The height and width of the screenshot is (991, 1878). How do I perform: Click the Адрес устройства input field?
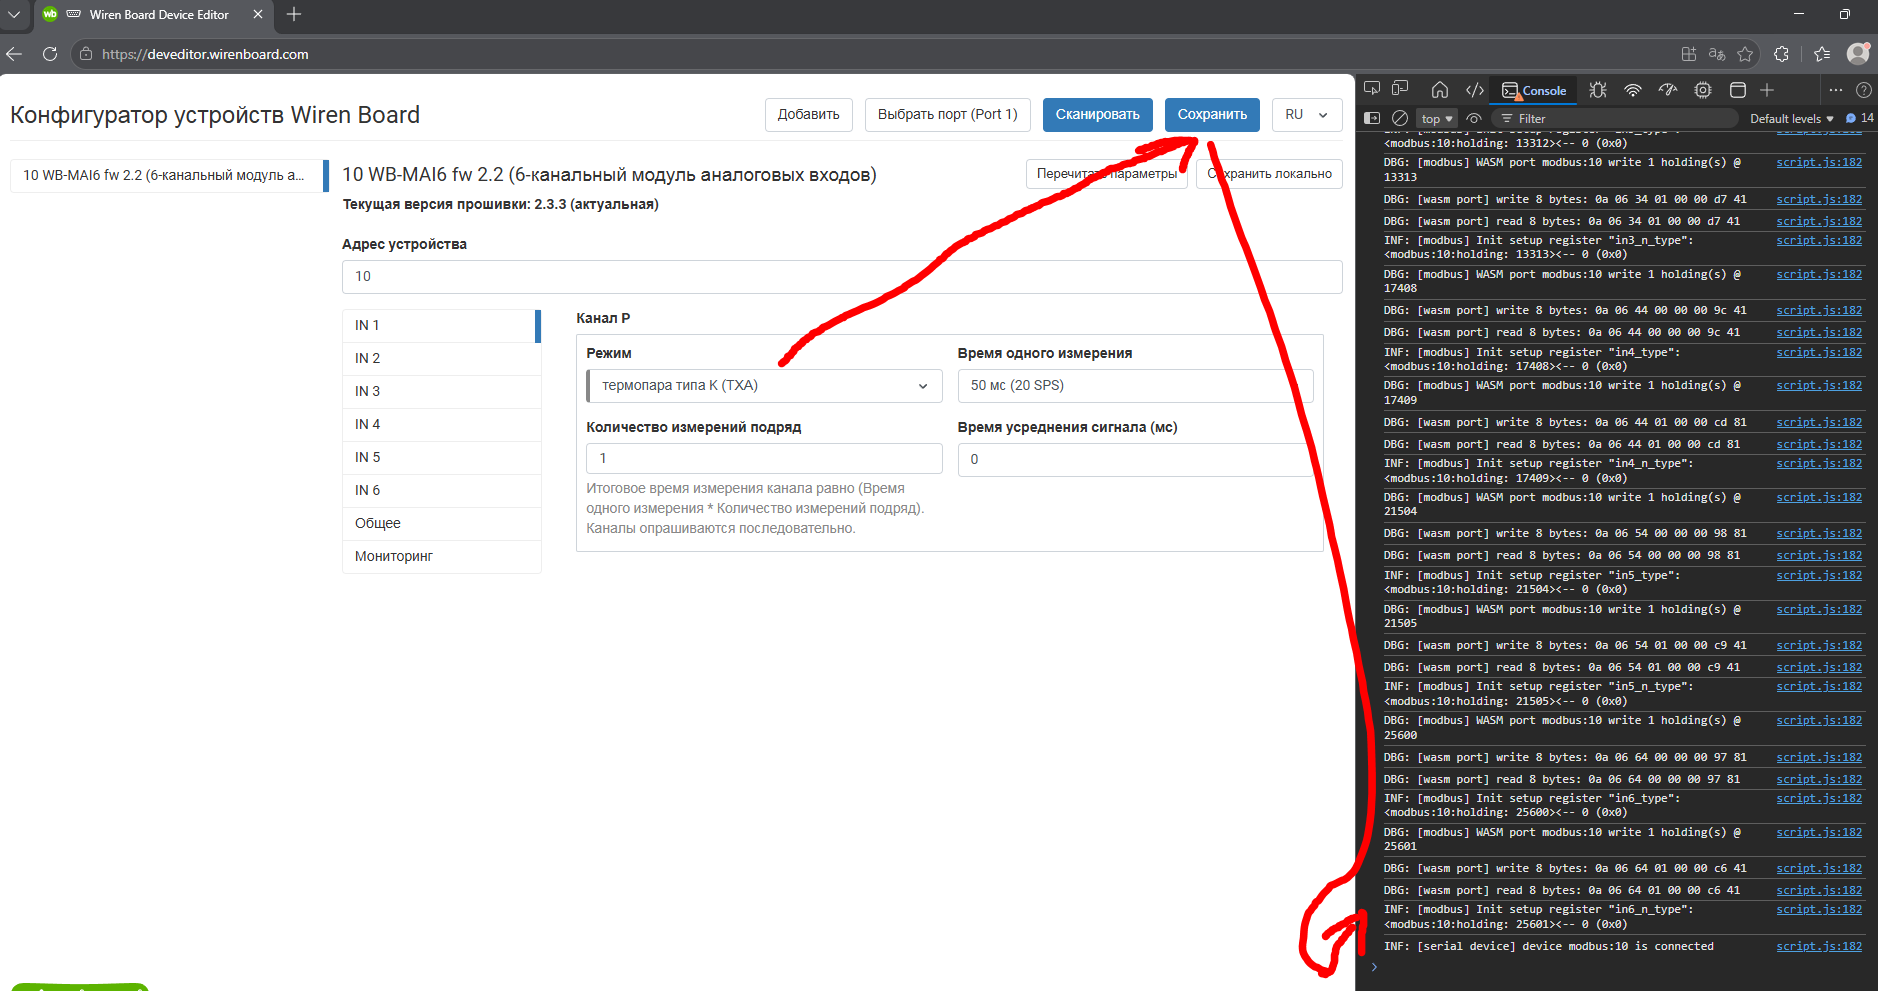(x=841, y=277)
